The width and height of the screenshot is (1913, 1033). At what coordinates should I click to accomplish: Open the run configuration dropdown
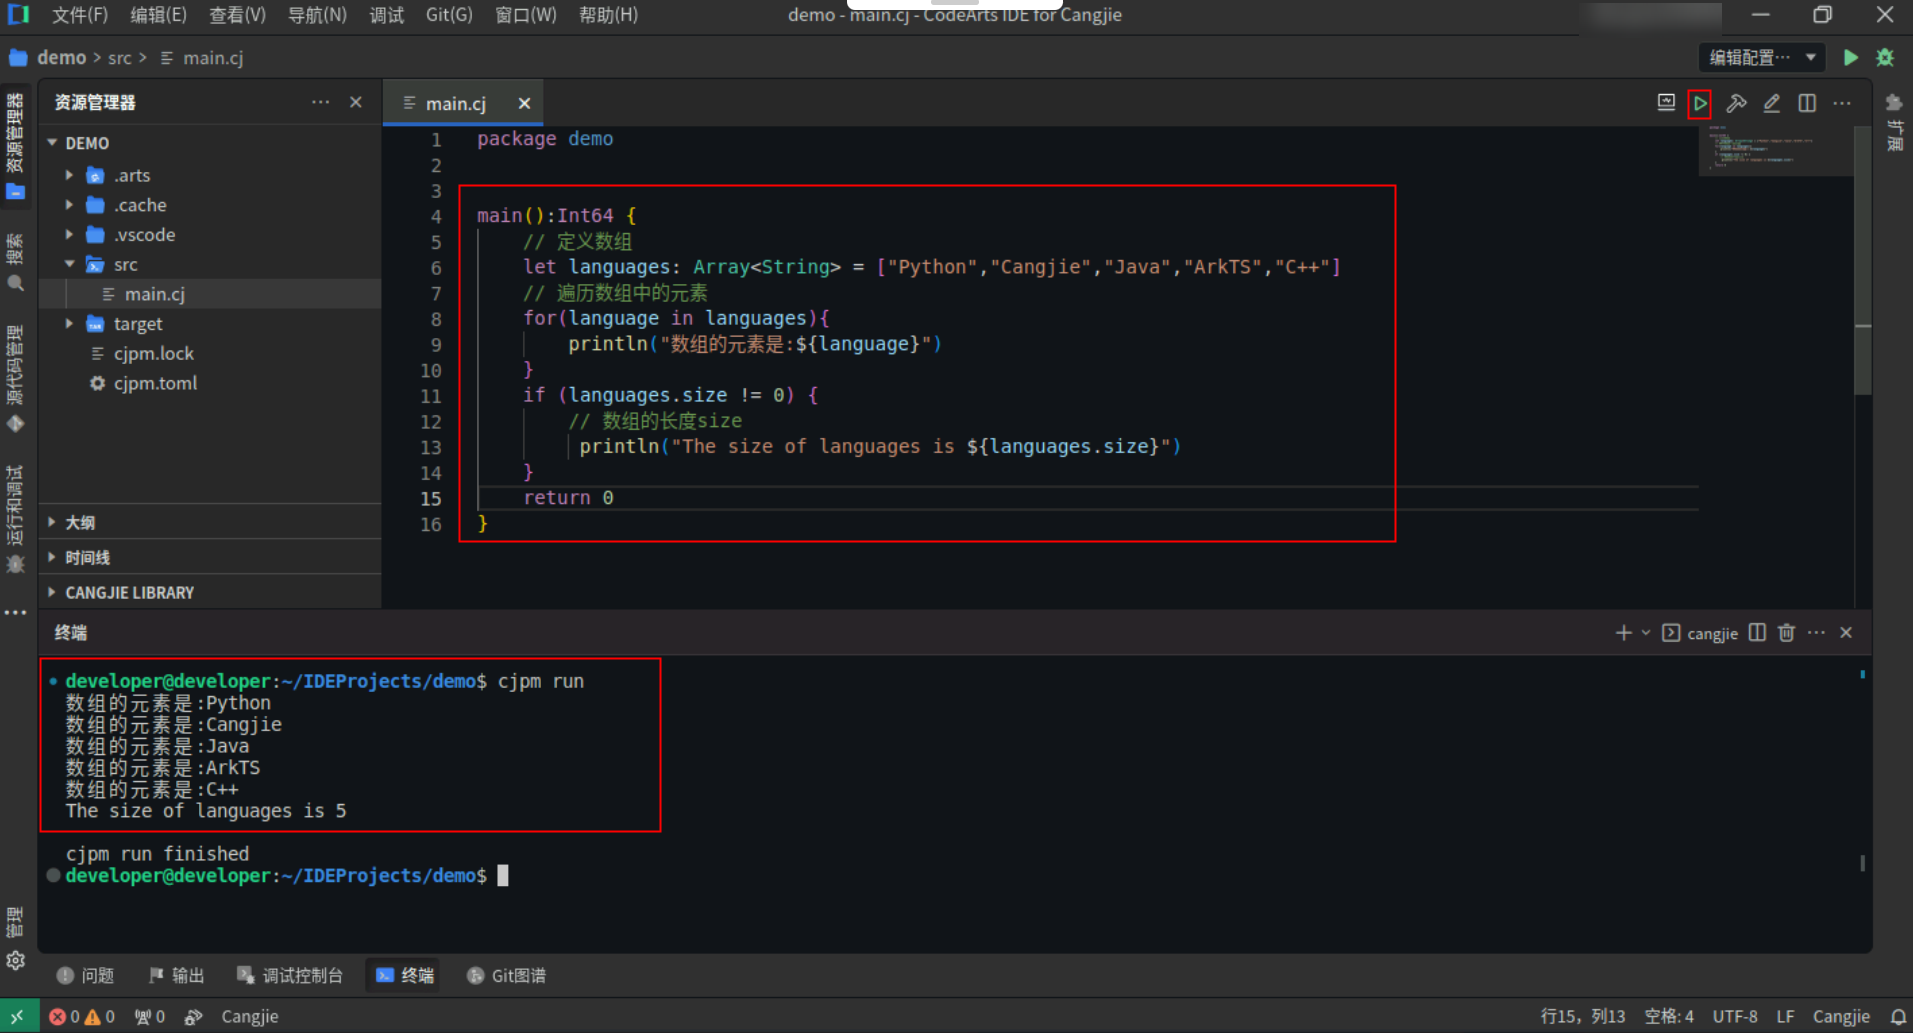1761,57
